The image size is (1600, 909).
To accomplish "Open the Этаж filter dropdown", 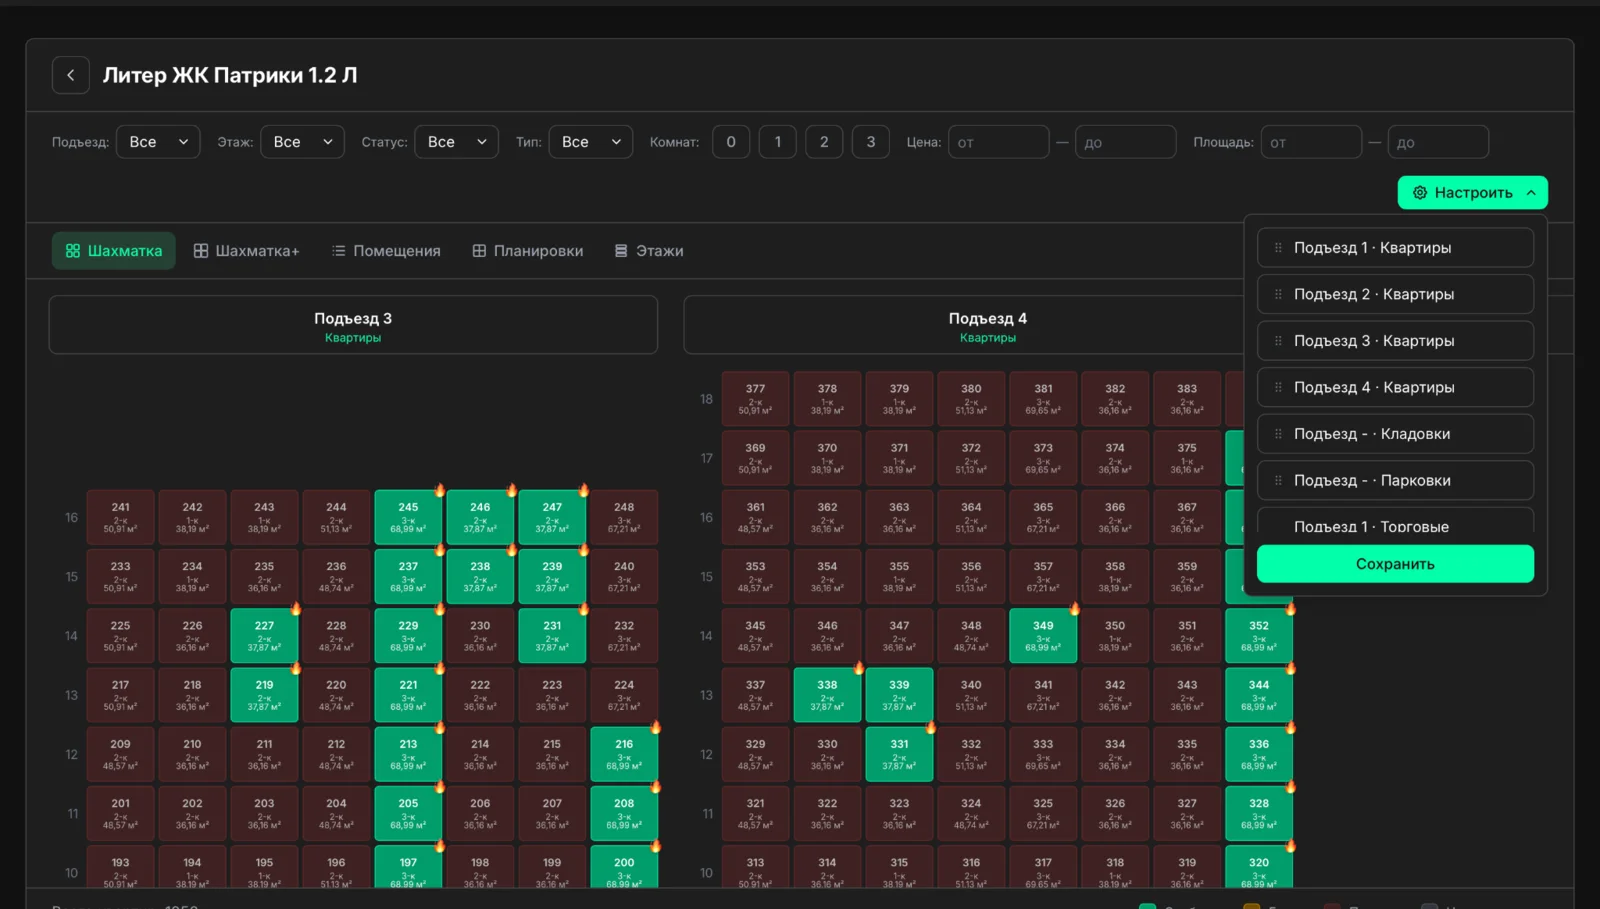I will tap(302, 142).
